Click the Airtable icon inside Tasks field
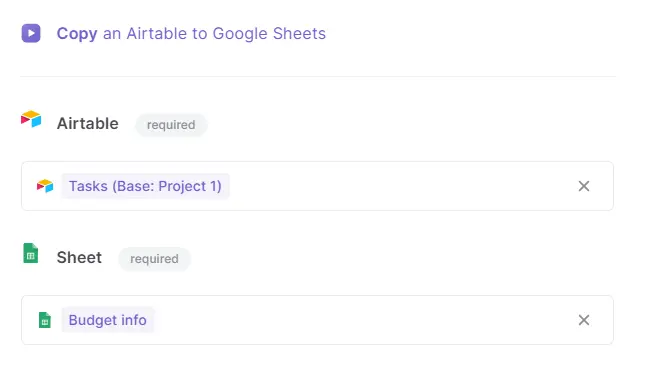Screen dimensions: 646x383 (x=45, y=186)
